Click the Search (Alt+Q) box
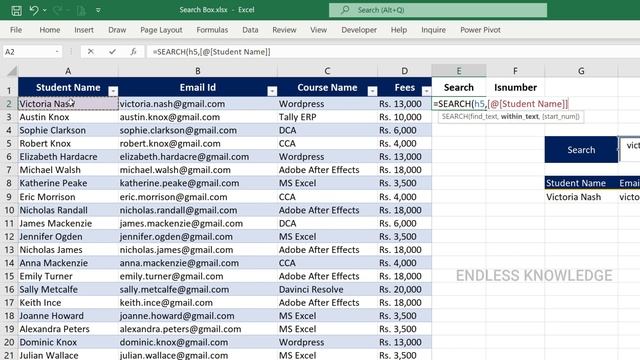 coord(438,10)
